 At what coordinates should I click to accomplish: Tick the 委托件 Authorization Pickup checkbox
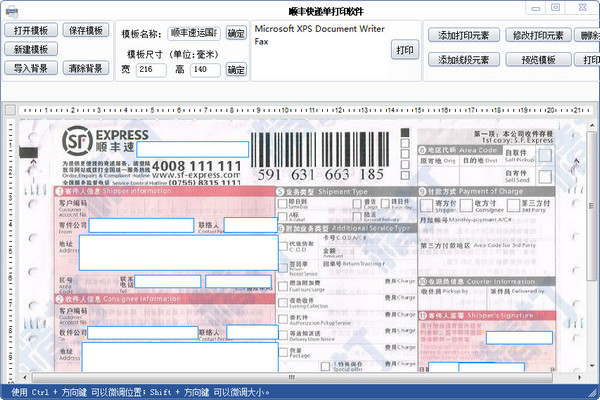tap(283, 318)
